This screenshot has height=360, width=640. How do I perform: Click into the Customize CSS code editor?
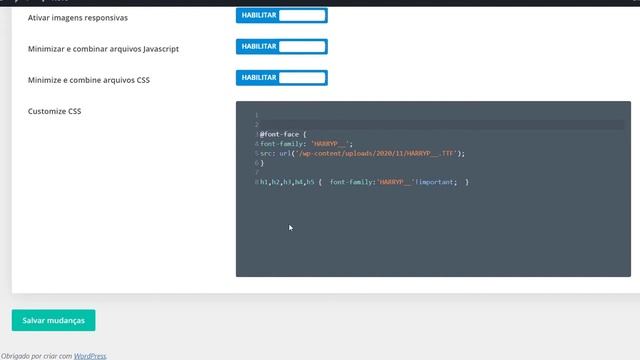433,189
